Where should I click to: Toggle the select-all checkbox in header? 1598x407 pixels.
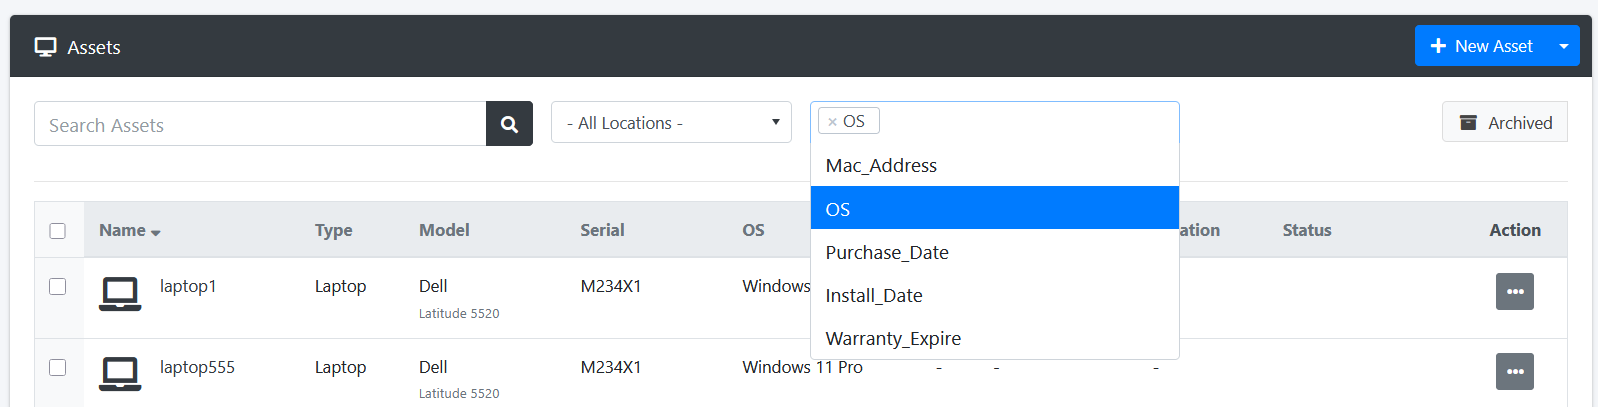58,231
